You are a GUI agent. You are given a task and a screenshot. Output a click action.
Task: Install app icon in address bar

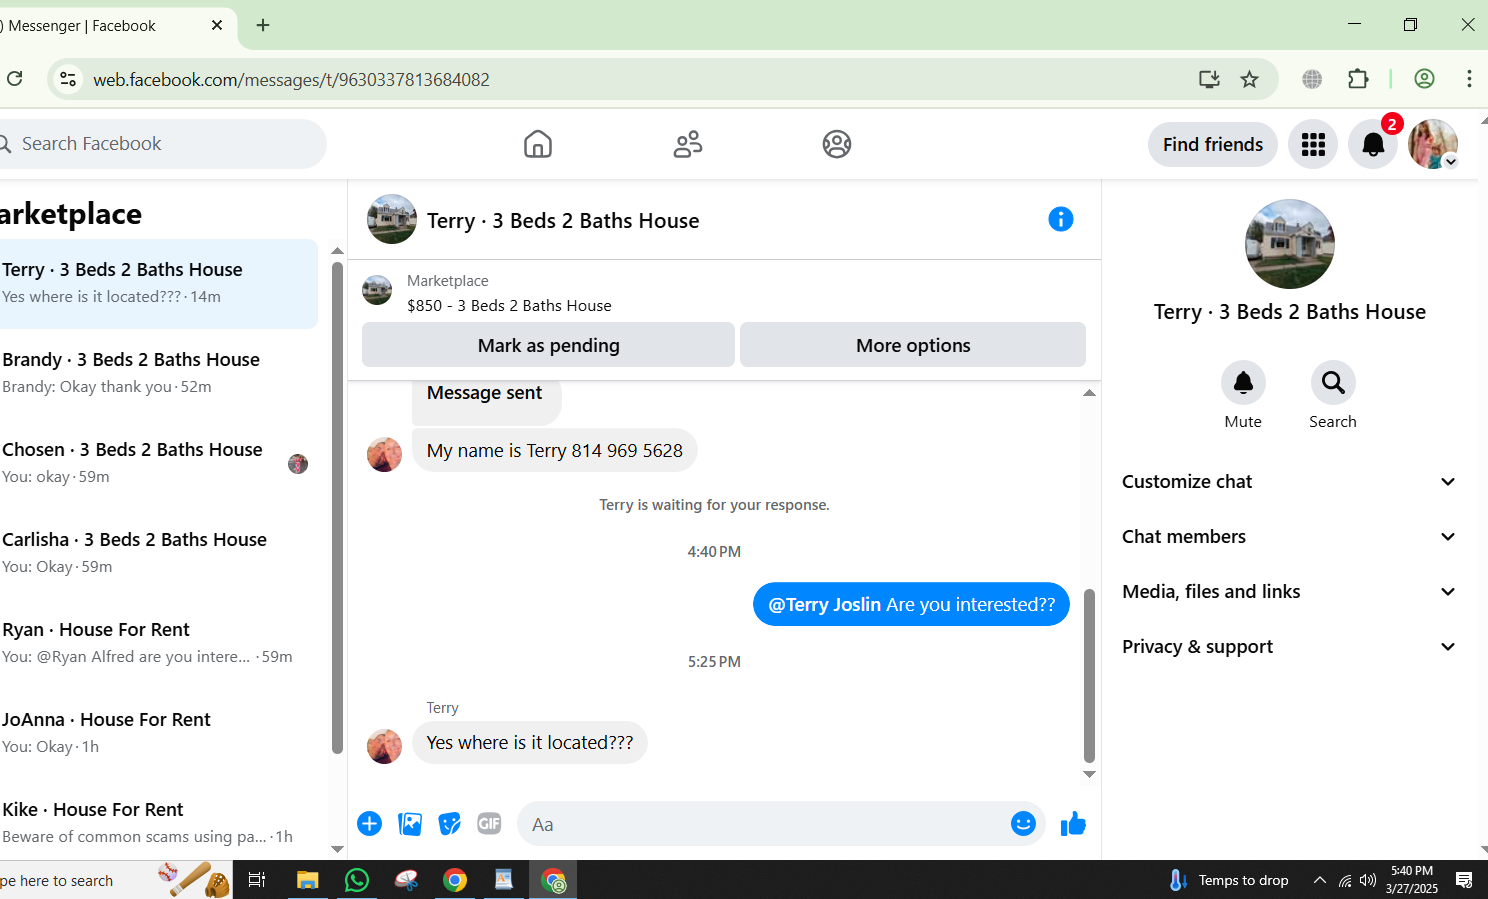[x=1209, y=80]
